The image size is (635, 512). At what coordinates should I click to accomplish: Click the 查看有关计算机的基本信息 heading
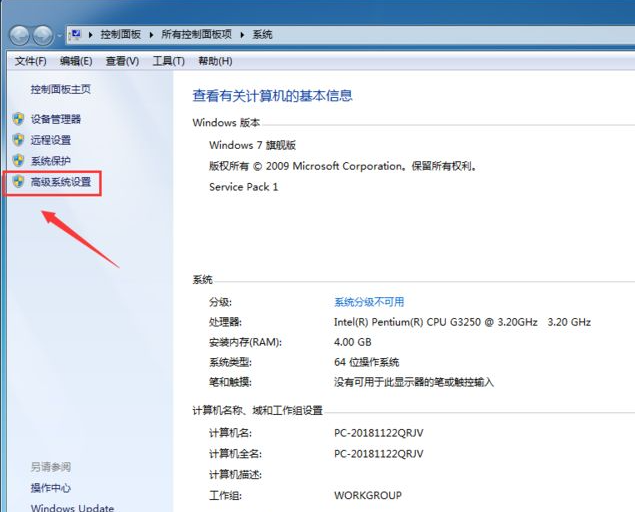pos(272,96)
